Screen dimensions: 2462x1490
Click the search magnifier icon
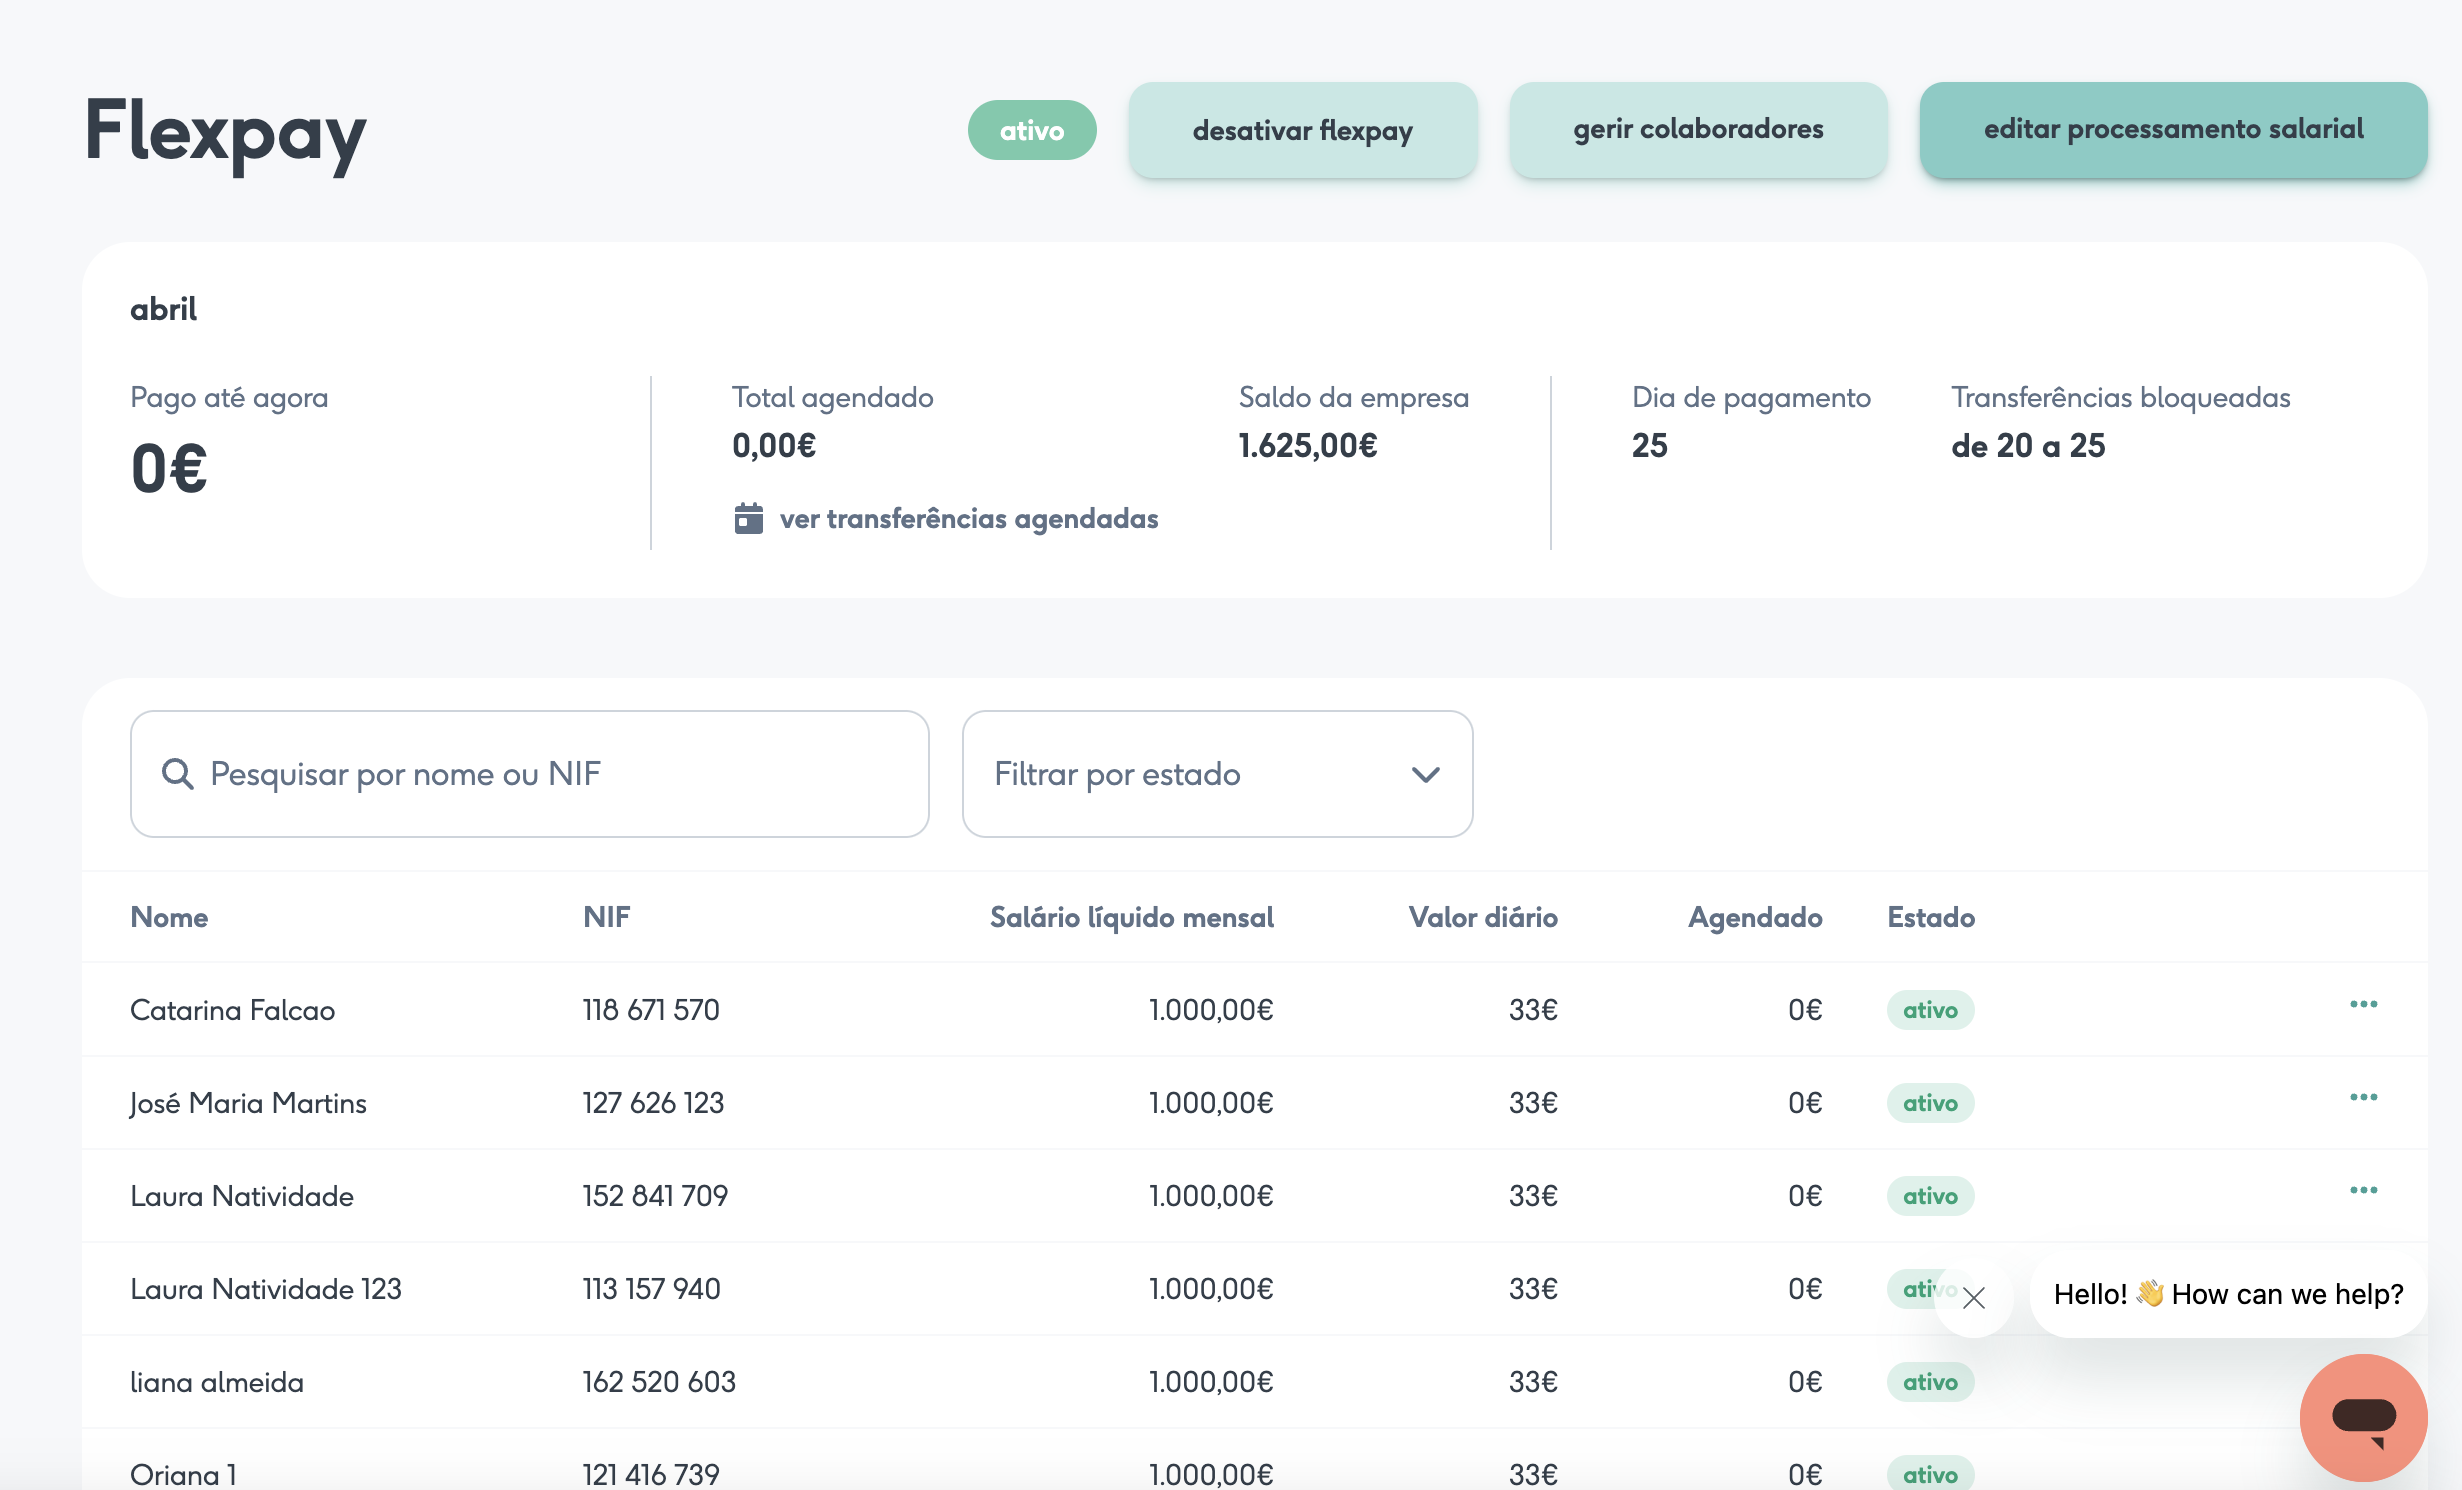tap(177, 774)
